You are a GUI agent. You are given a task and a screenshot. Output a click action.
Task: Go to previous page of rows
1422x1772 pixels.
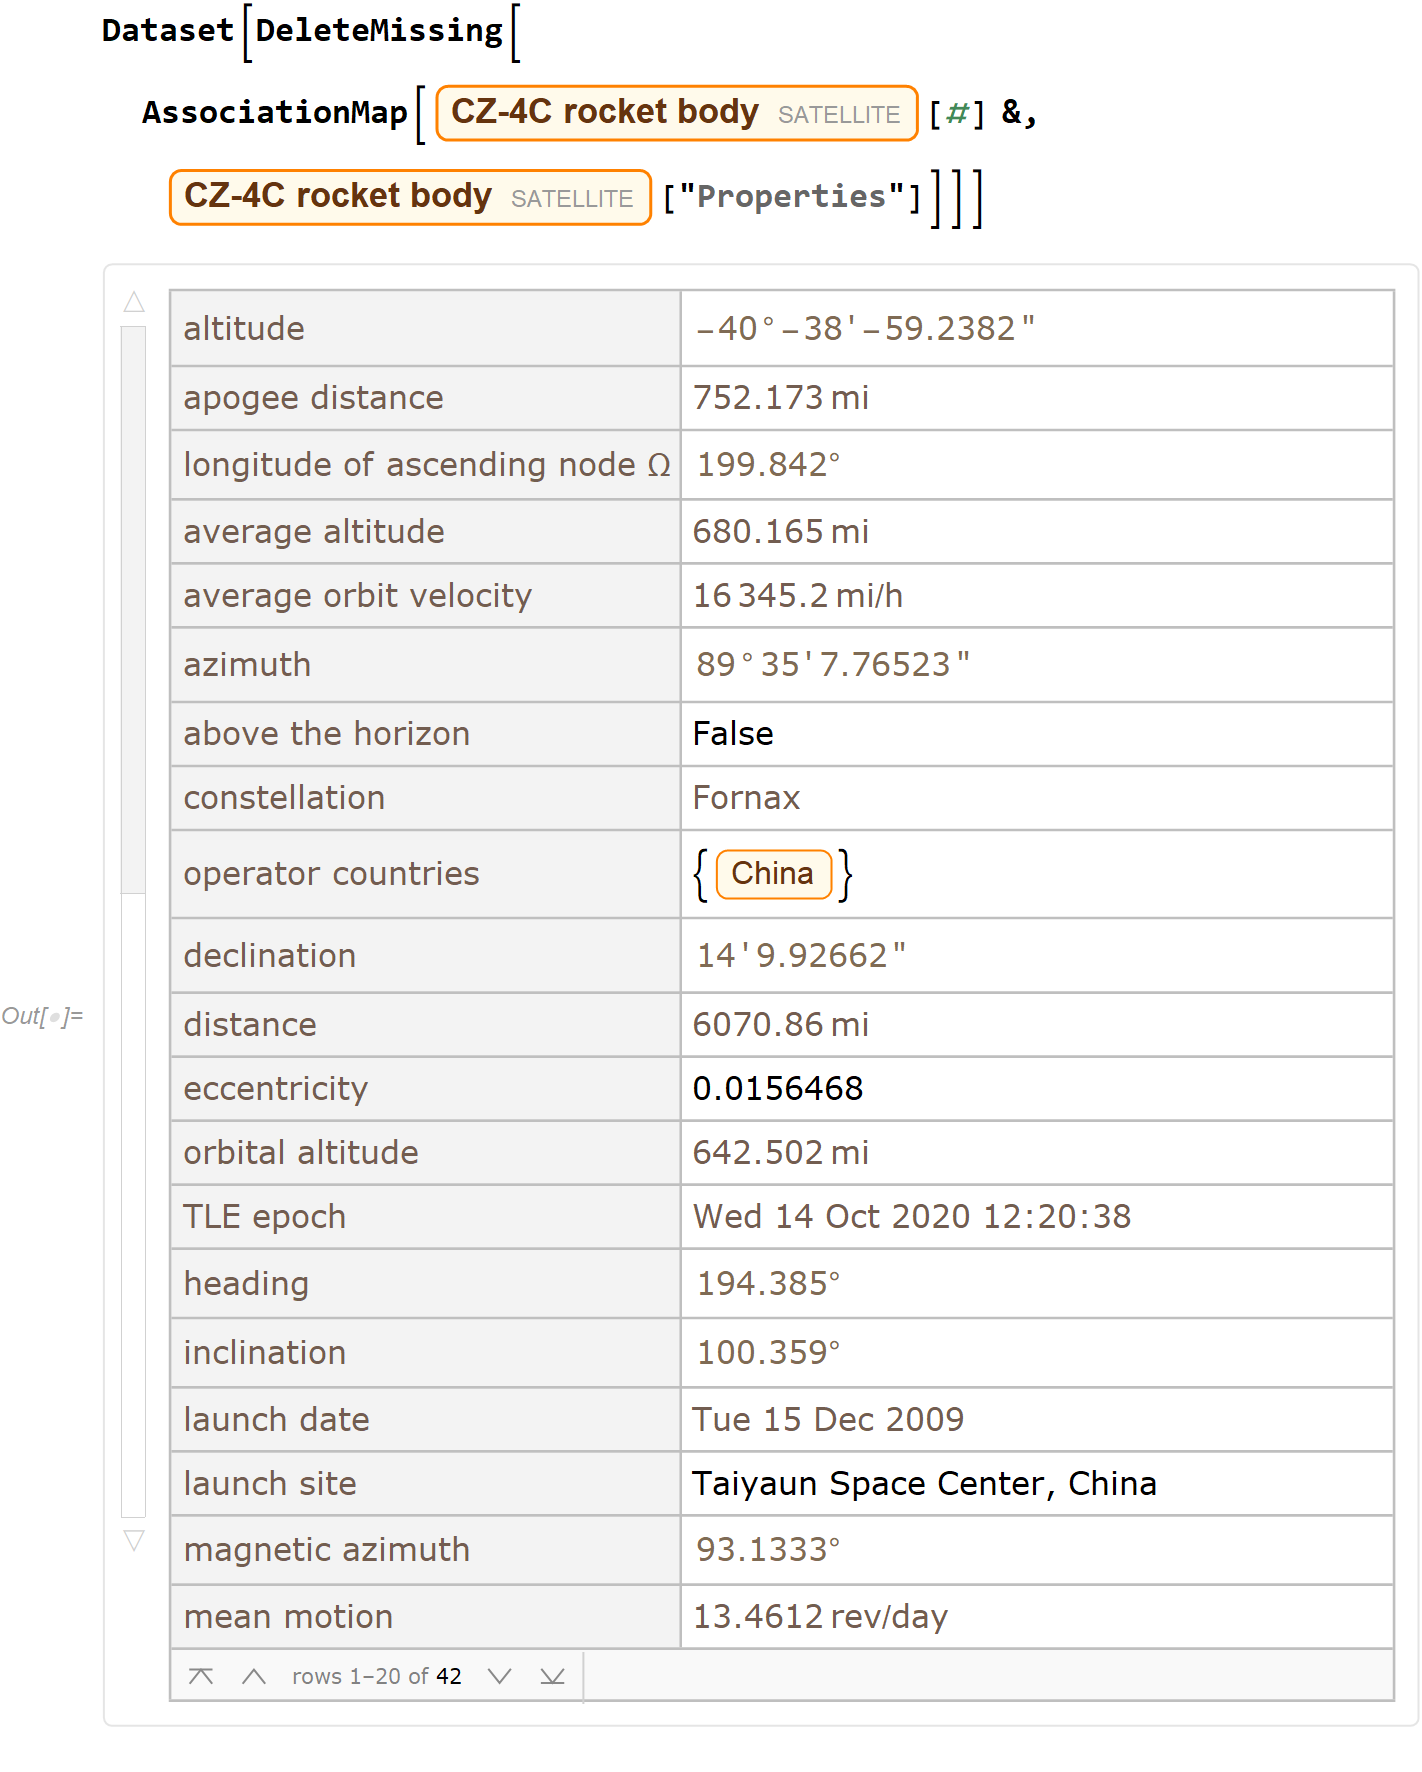tap(254, 1676)
